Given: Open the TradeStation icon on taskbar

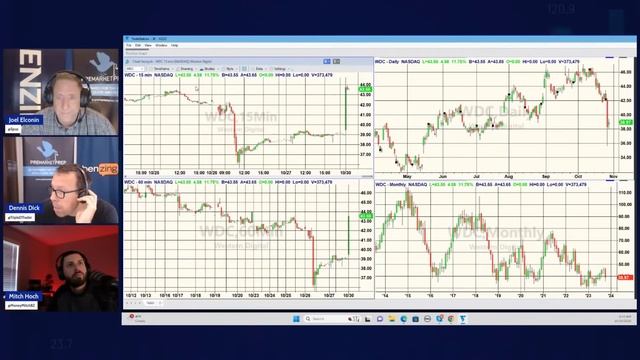Looking at the screenshot, I should [463, 319].
